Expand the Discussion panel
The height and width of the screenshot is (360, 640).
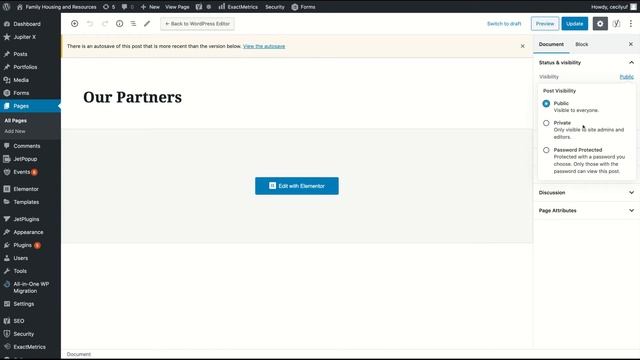tap(587, 193)
